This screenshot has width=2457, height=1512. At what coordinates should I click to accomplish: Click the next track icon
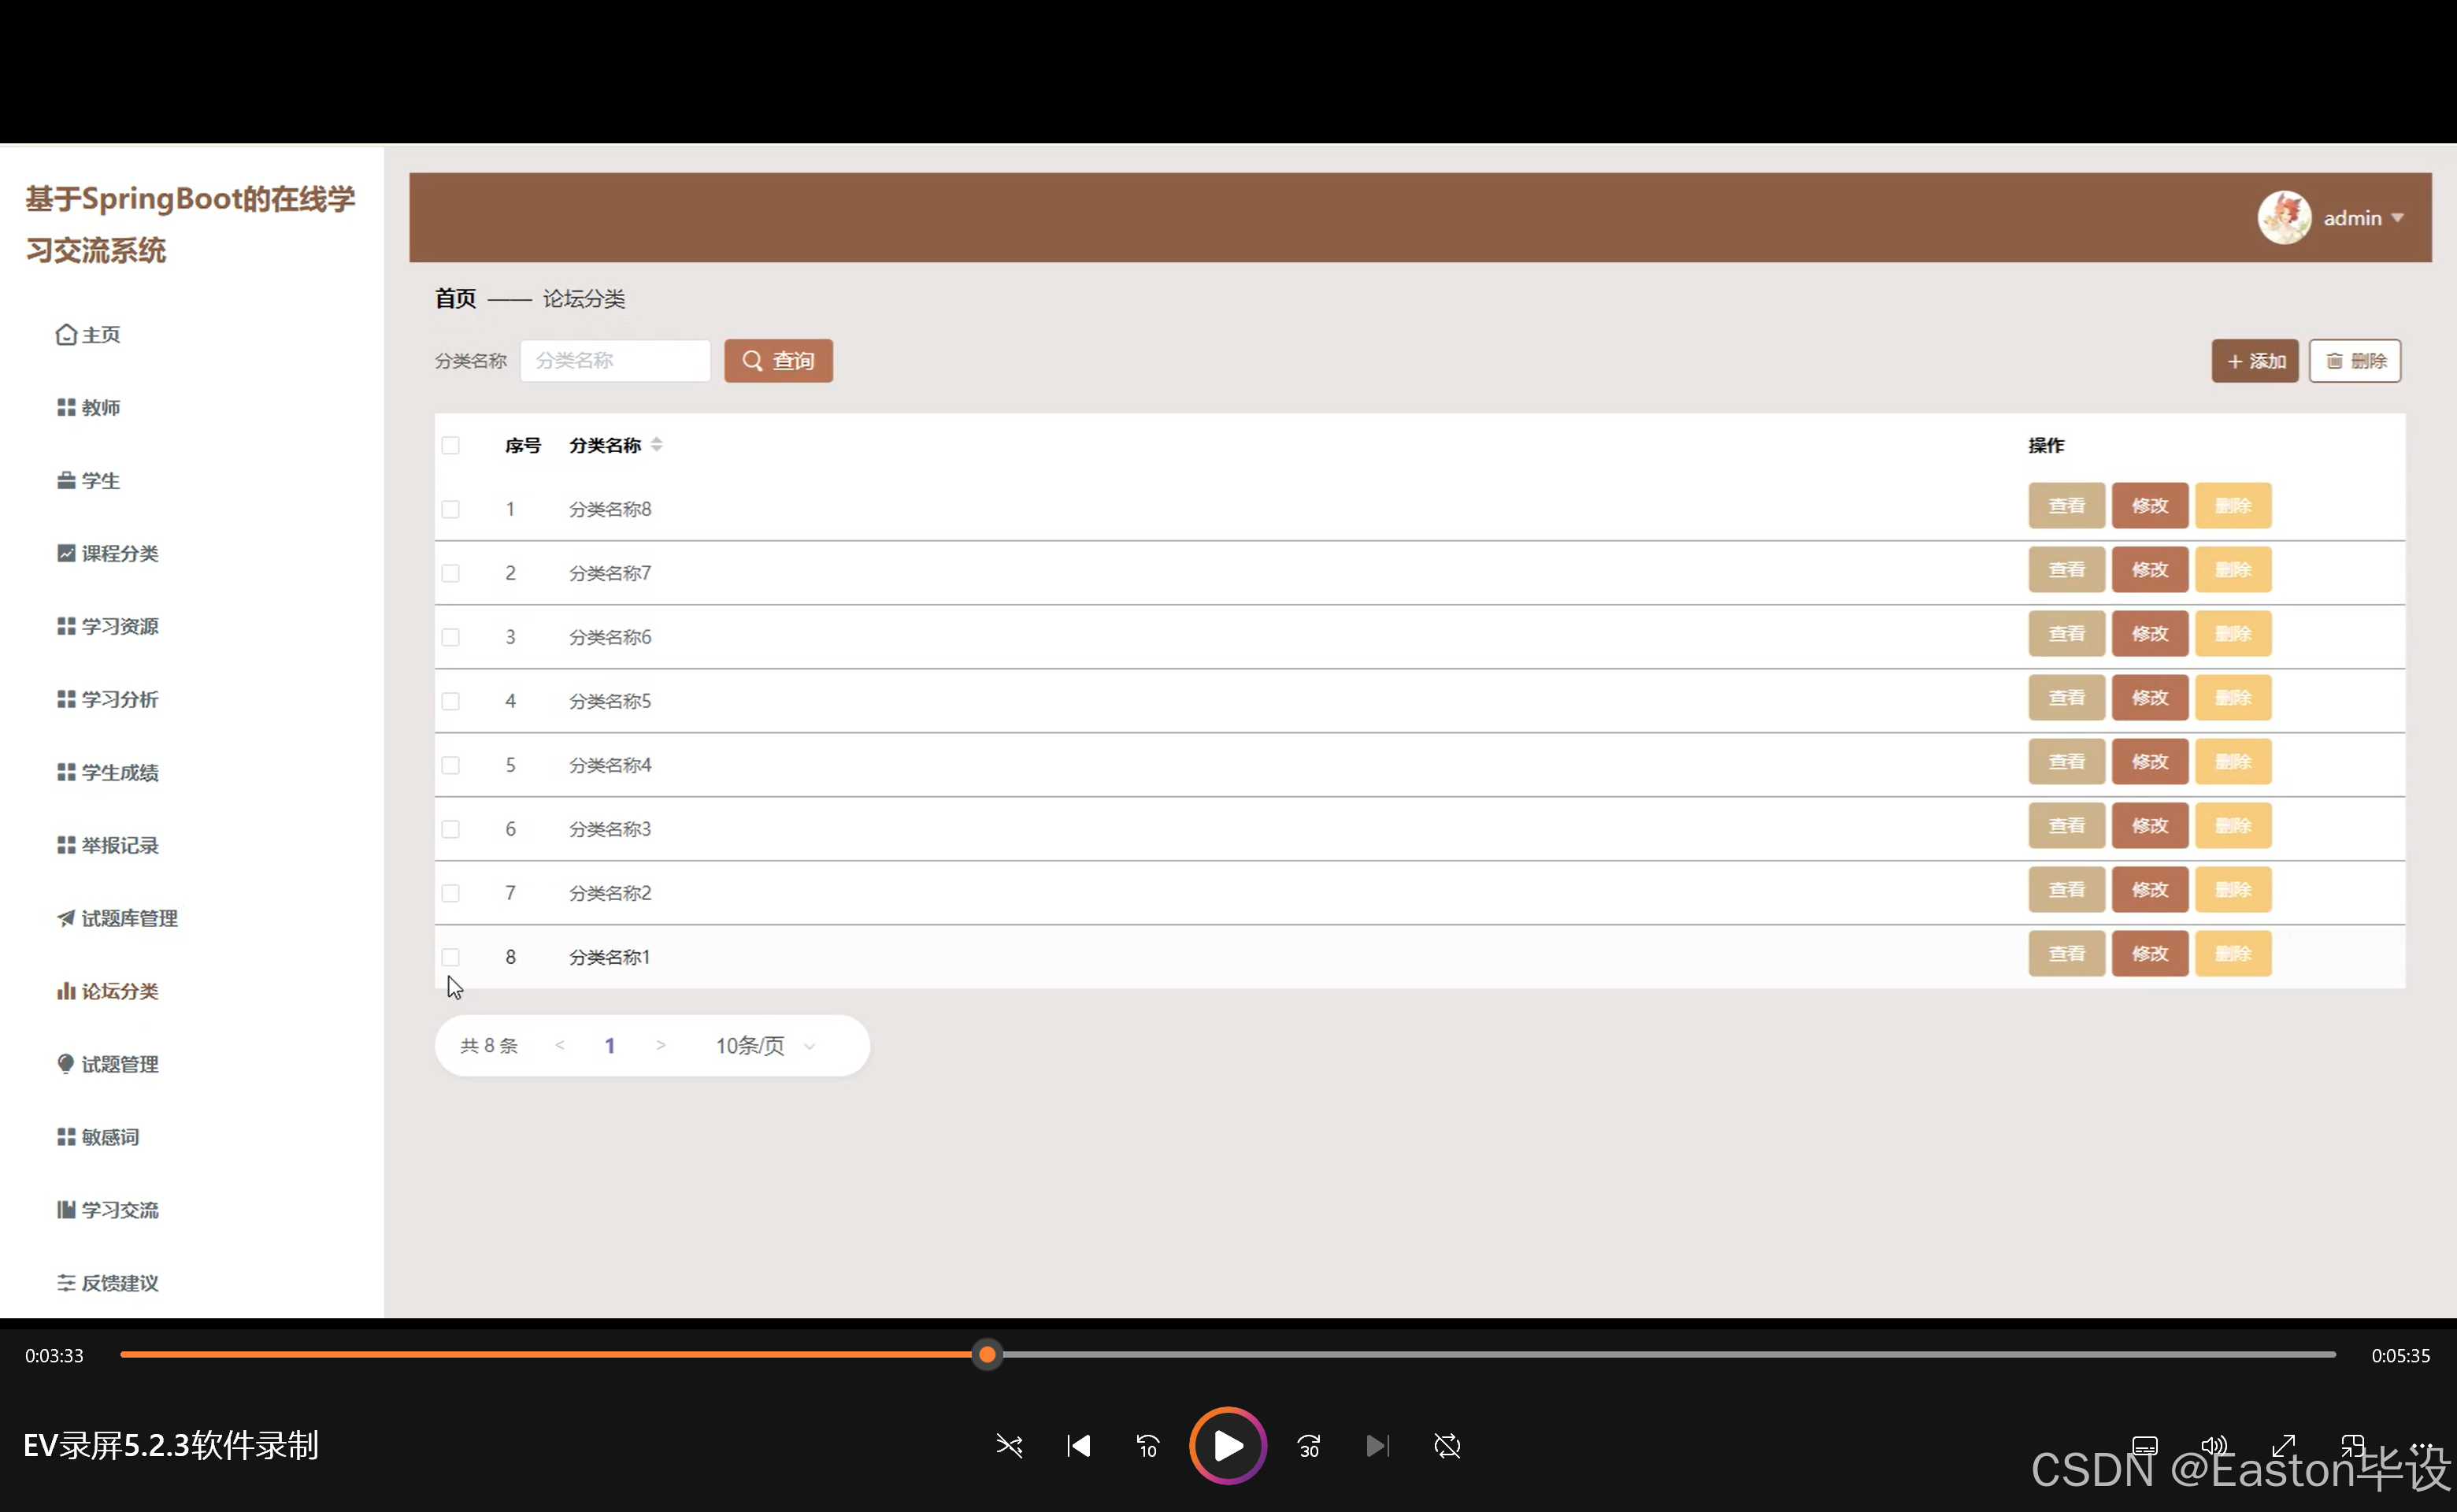(1377, 1445)
